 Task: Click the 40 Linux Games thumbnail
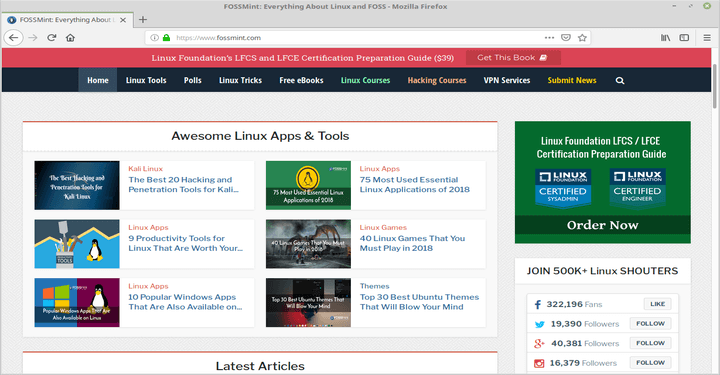pyautogui.click(x=308, y=244)
